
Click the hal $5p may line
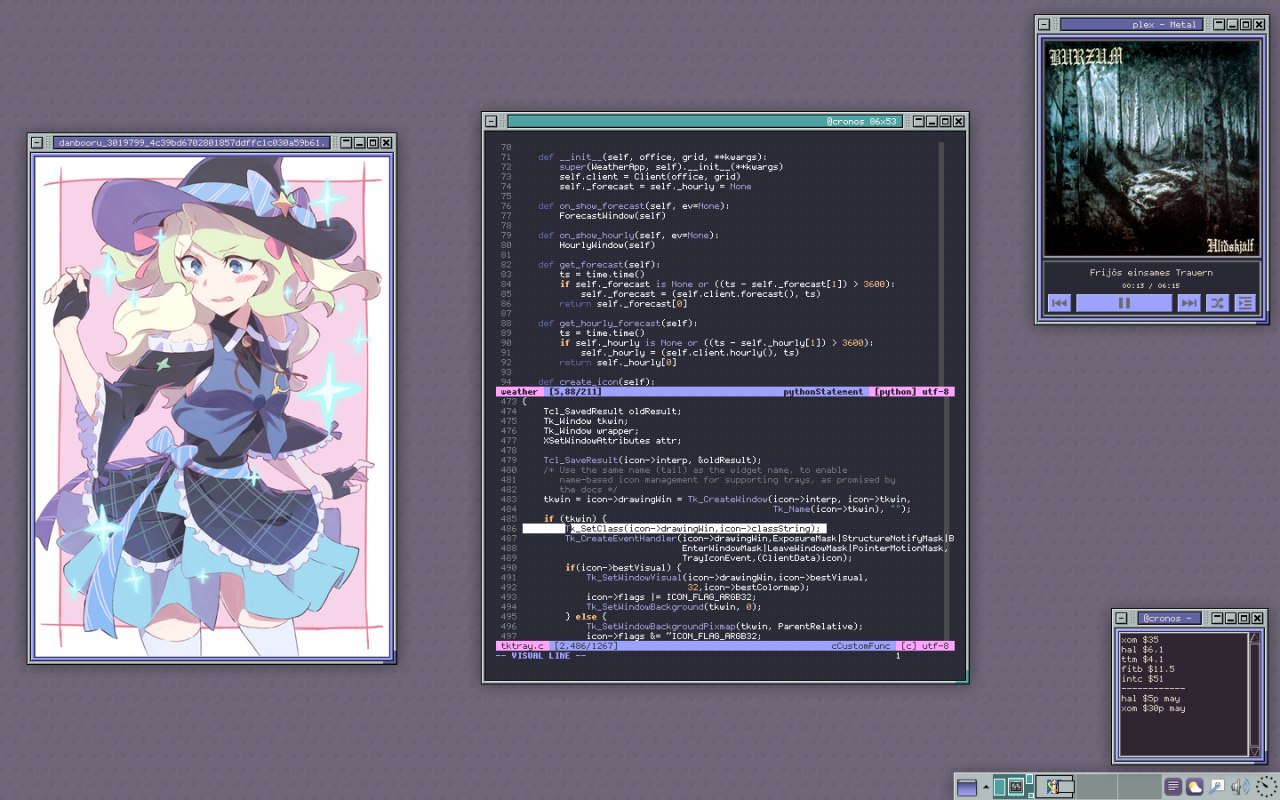(1151, 698)
